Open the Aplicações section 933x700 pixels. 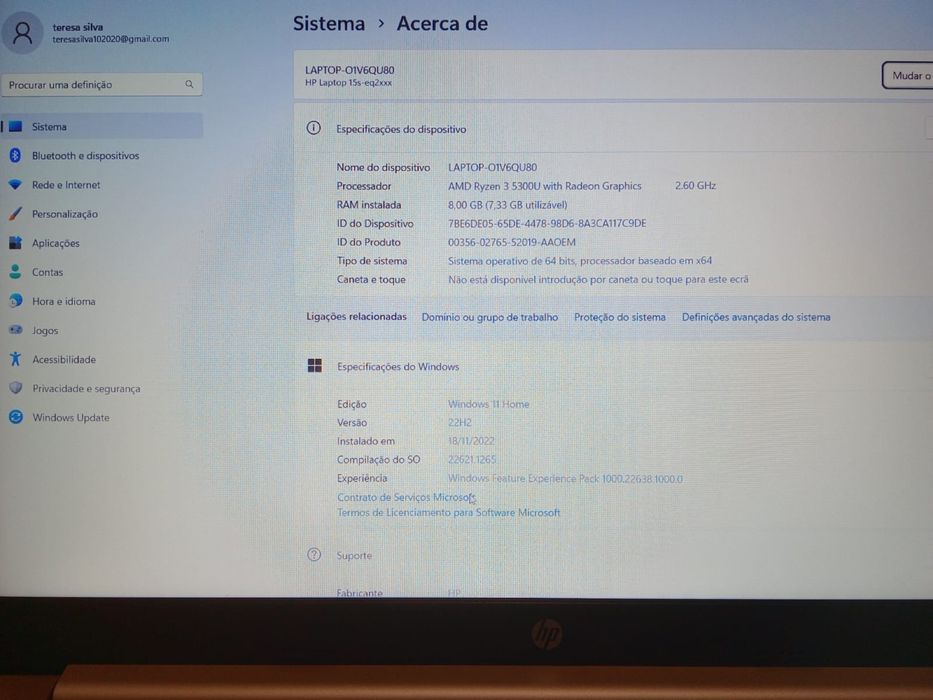point(55,243)
